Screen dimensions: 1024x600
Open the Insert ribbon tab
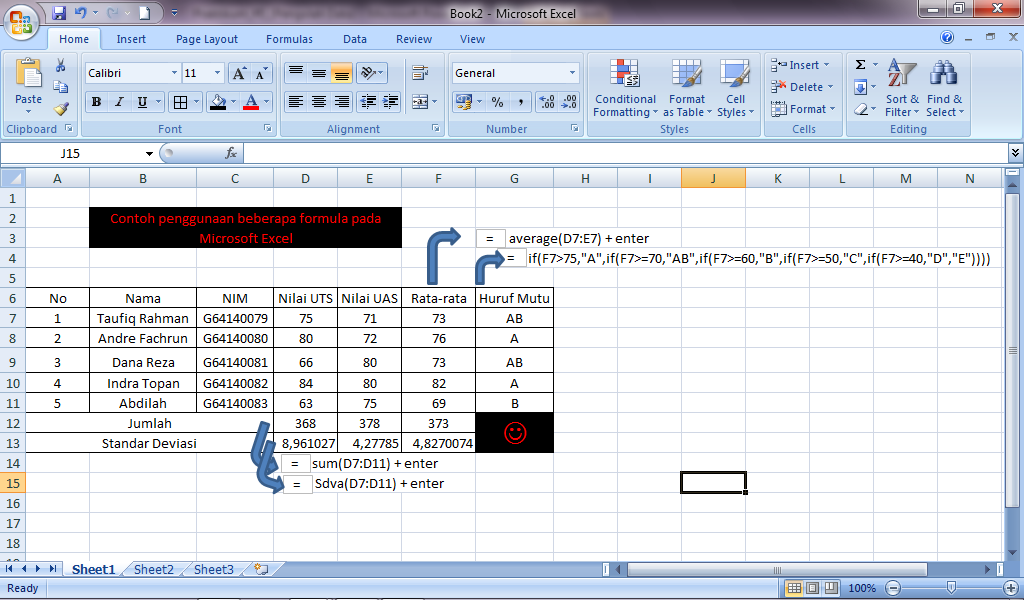(131, 39)
